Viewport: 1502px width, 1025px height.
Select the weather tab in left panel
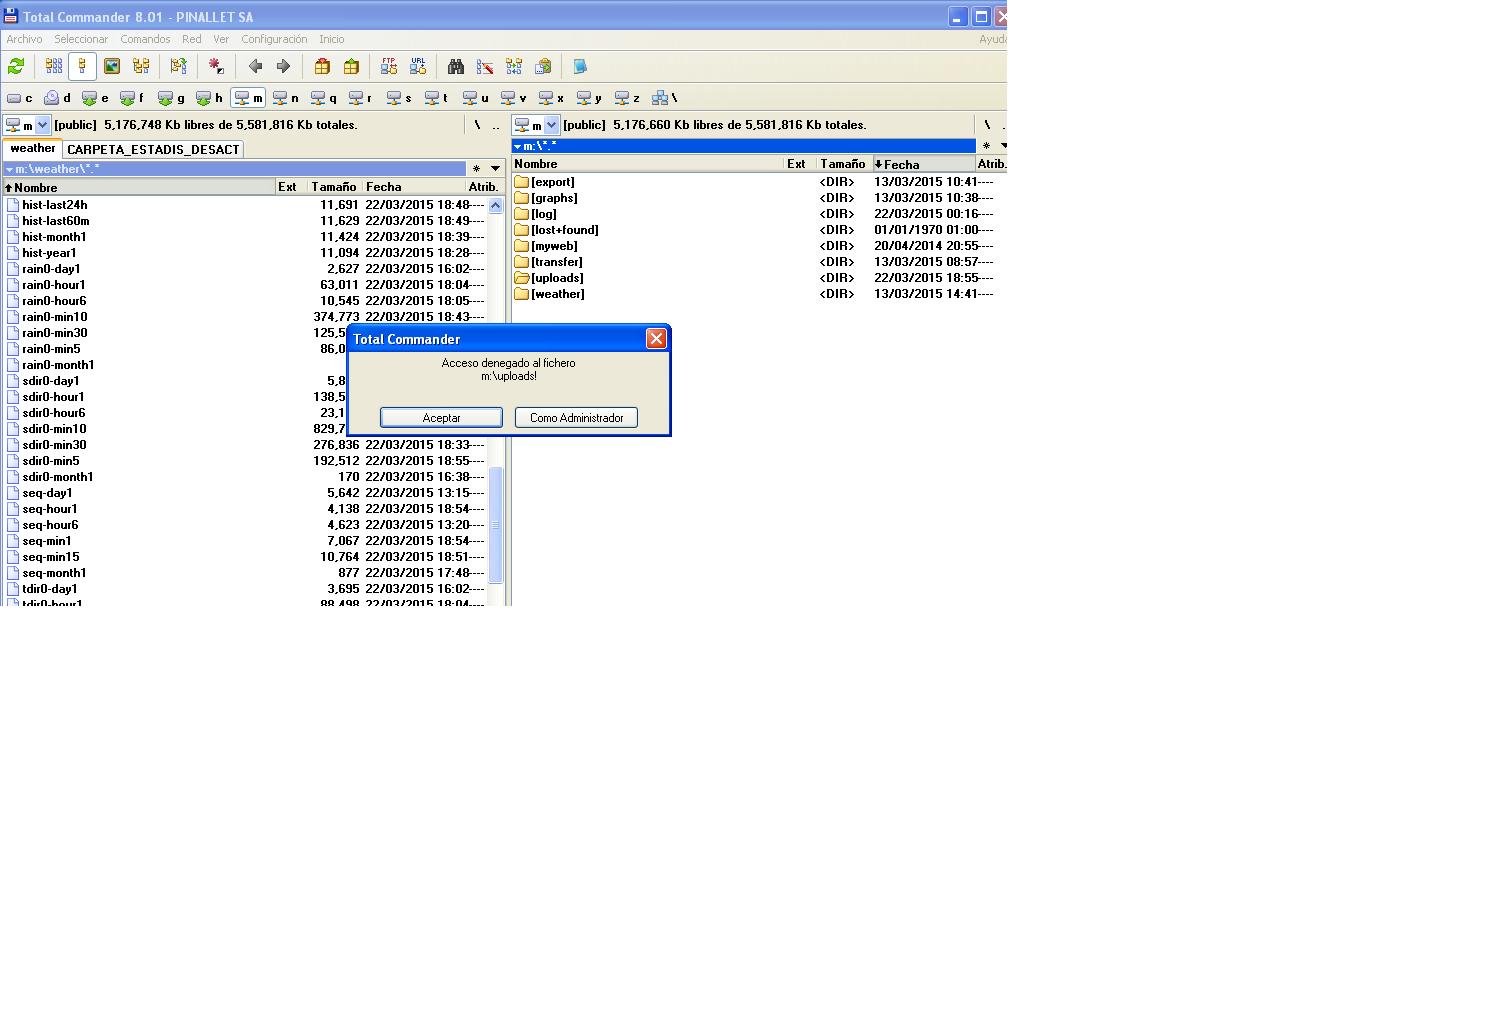[32, 148]
